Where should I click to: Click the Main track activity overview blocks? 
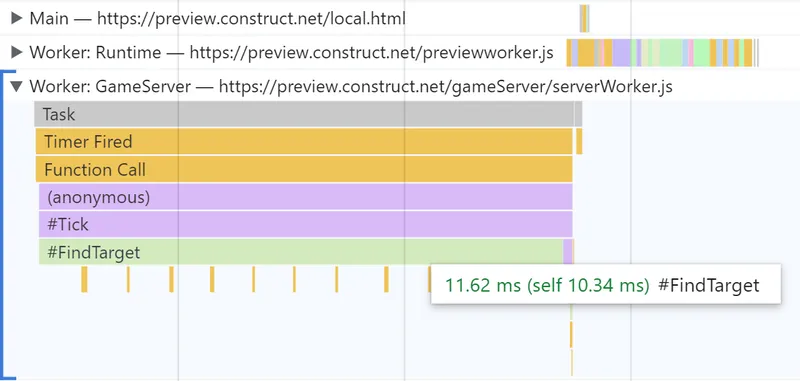pos(584,18)
